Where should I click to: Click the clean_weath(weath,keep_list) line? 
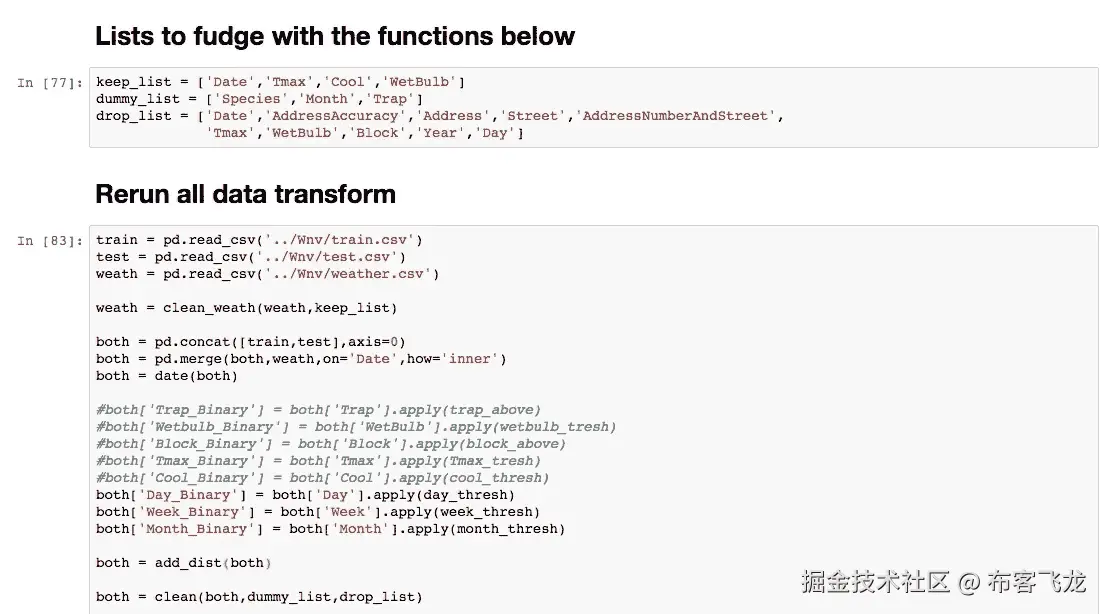(x=246, y=308)
